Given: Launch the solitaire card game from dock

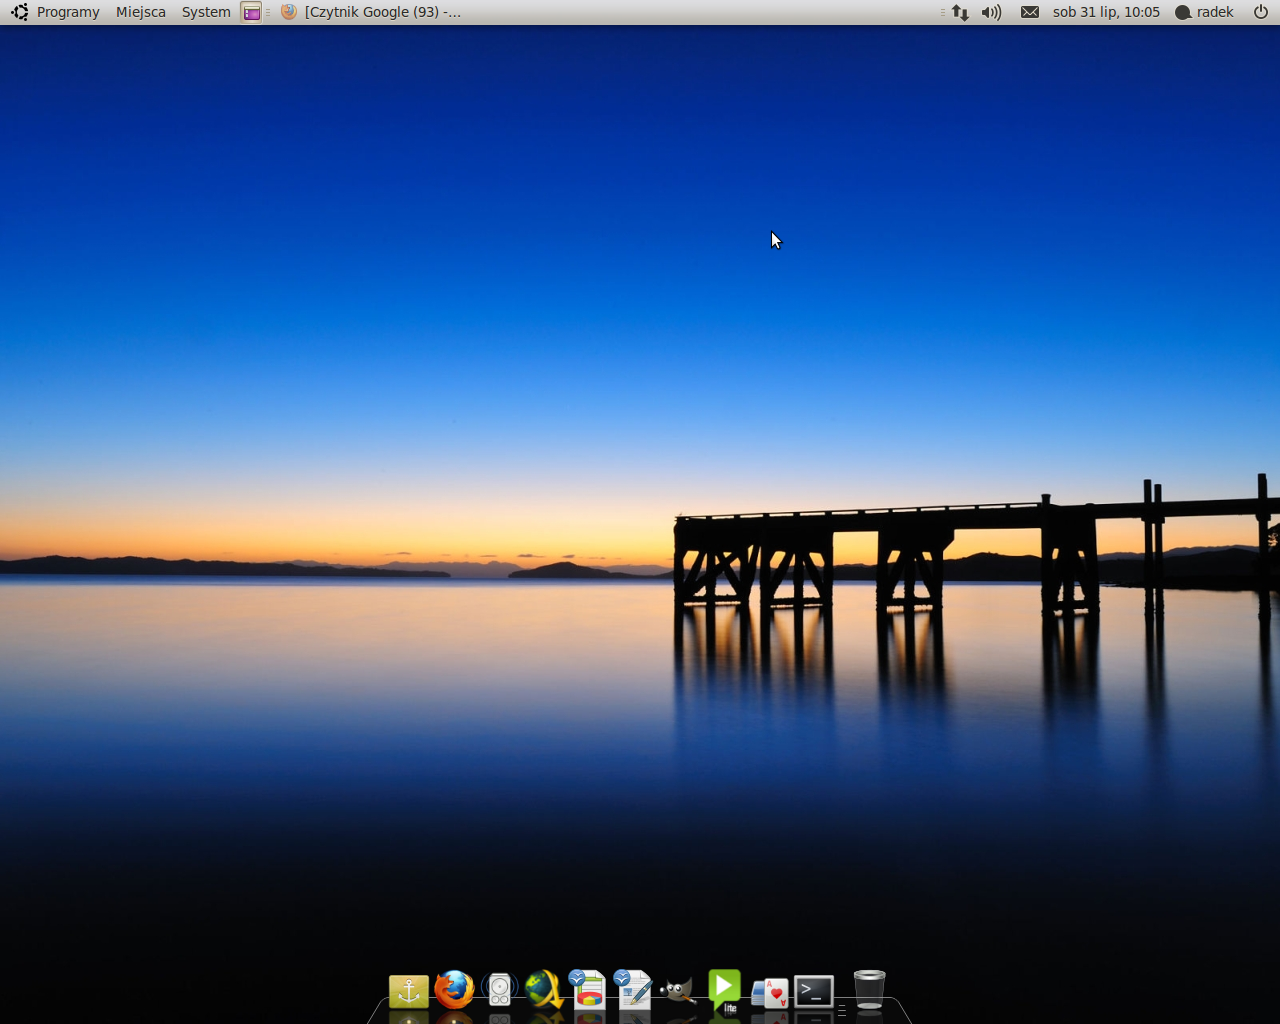Looking at the screenshot, I should pyautogui.click(x=769, y=992).
